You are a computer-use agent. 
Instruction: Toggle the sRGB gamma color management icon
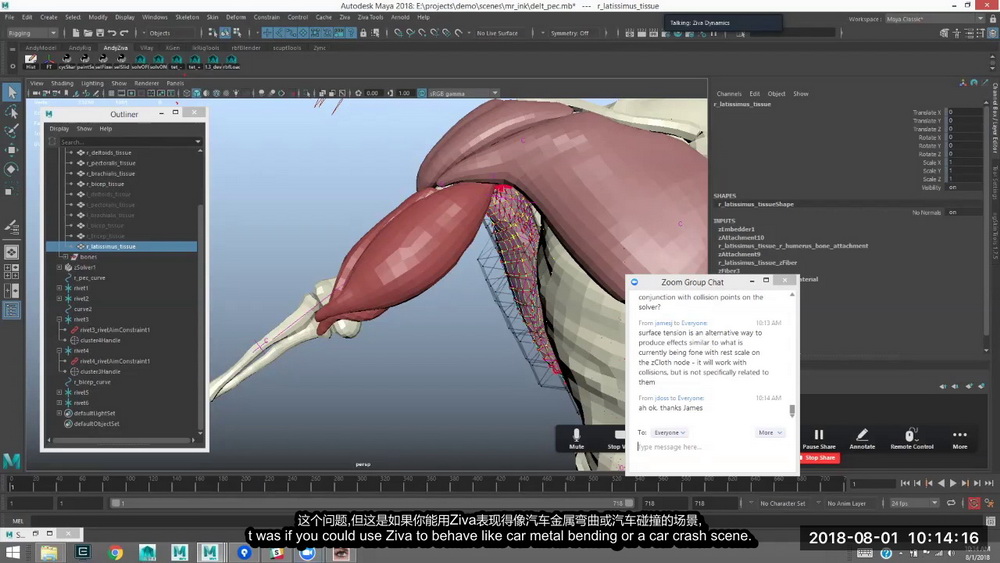422,93
